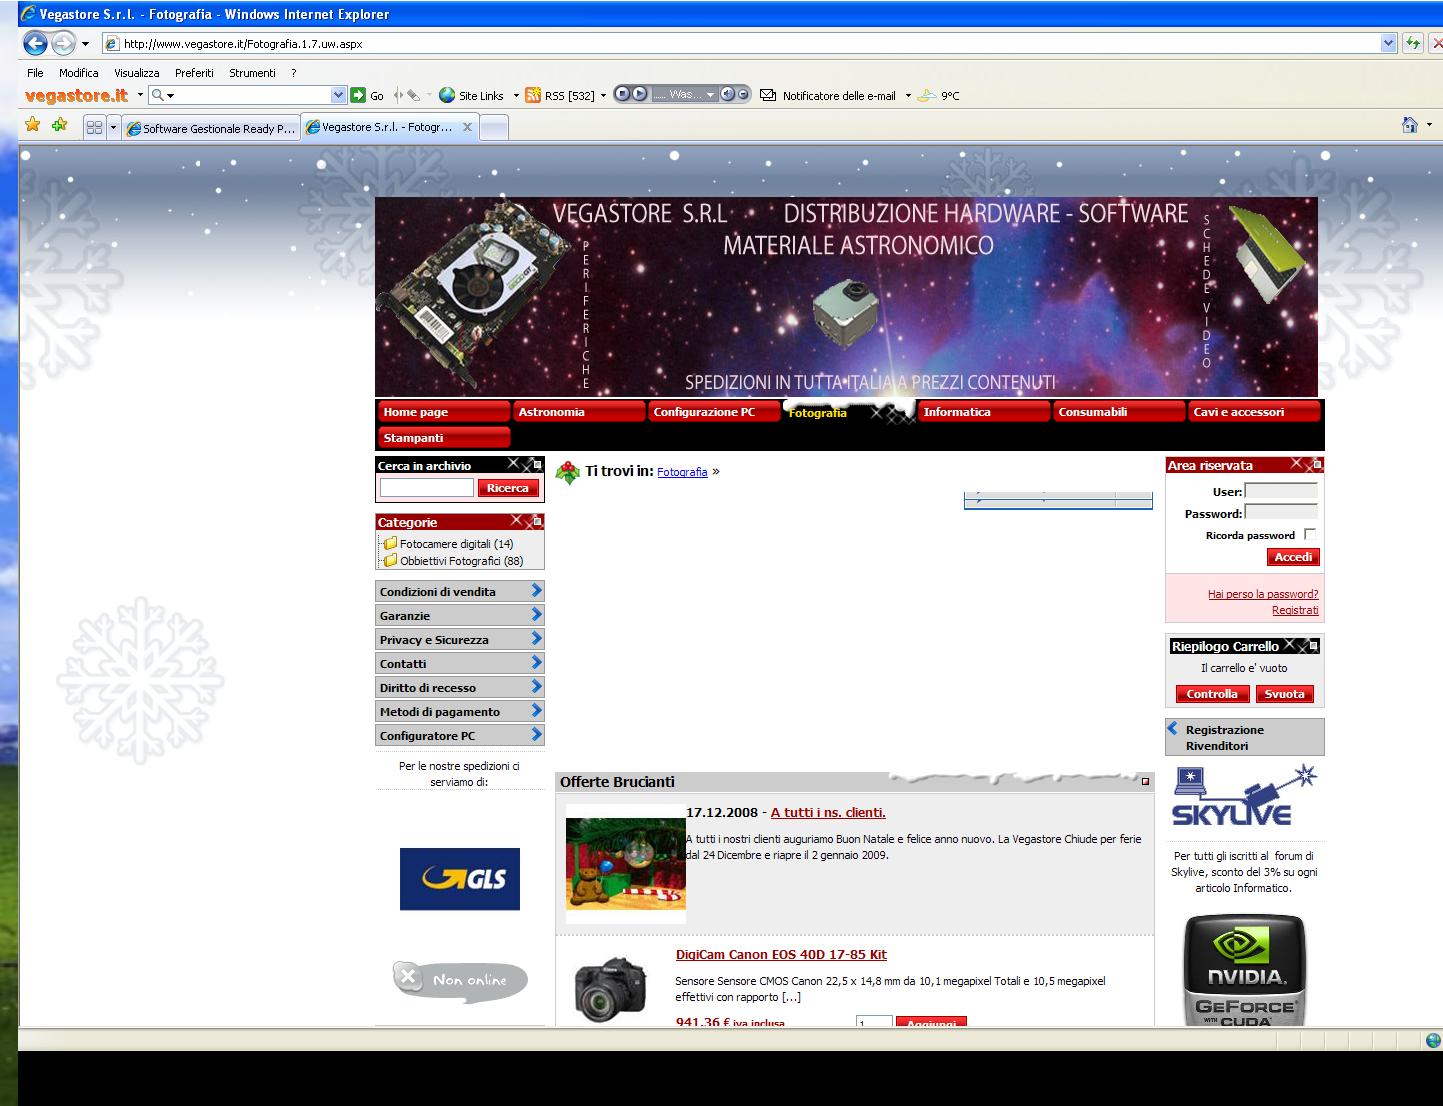This screenshot has height=1106, width=1443.
Task: Go to the Astronomia site section
Action: click(x=579, y=412)
